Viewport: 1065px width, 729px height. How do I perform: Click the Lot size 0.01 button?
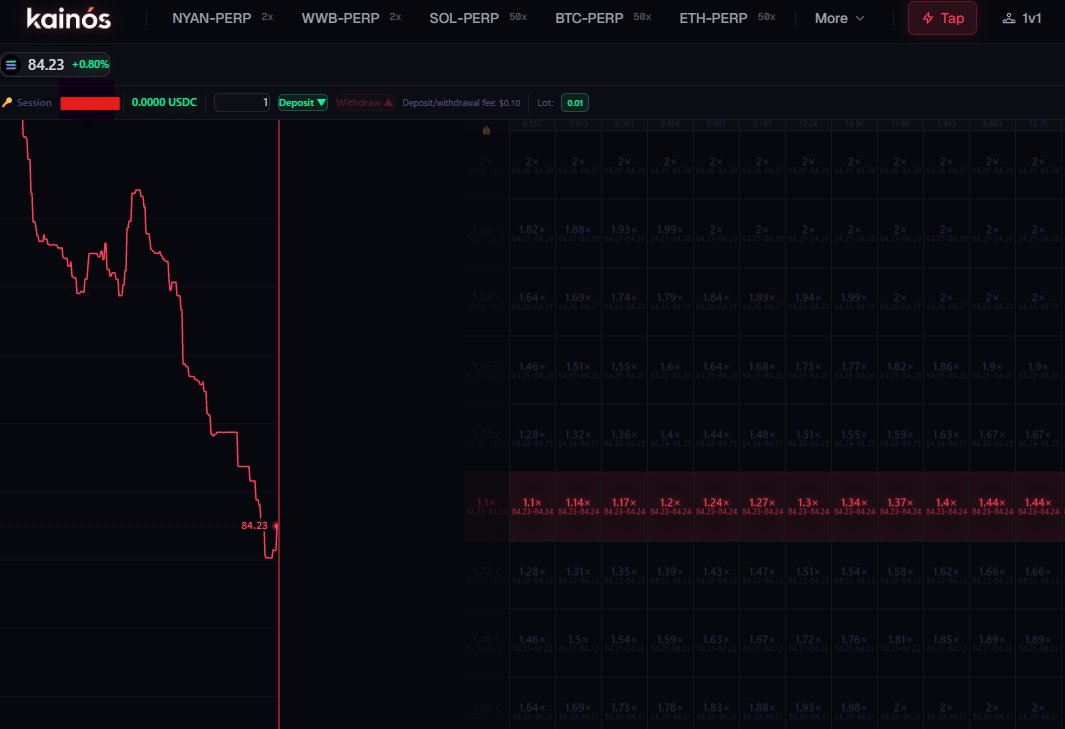(575, 103)
